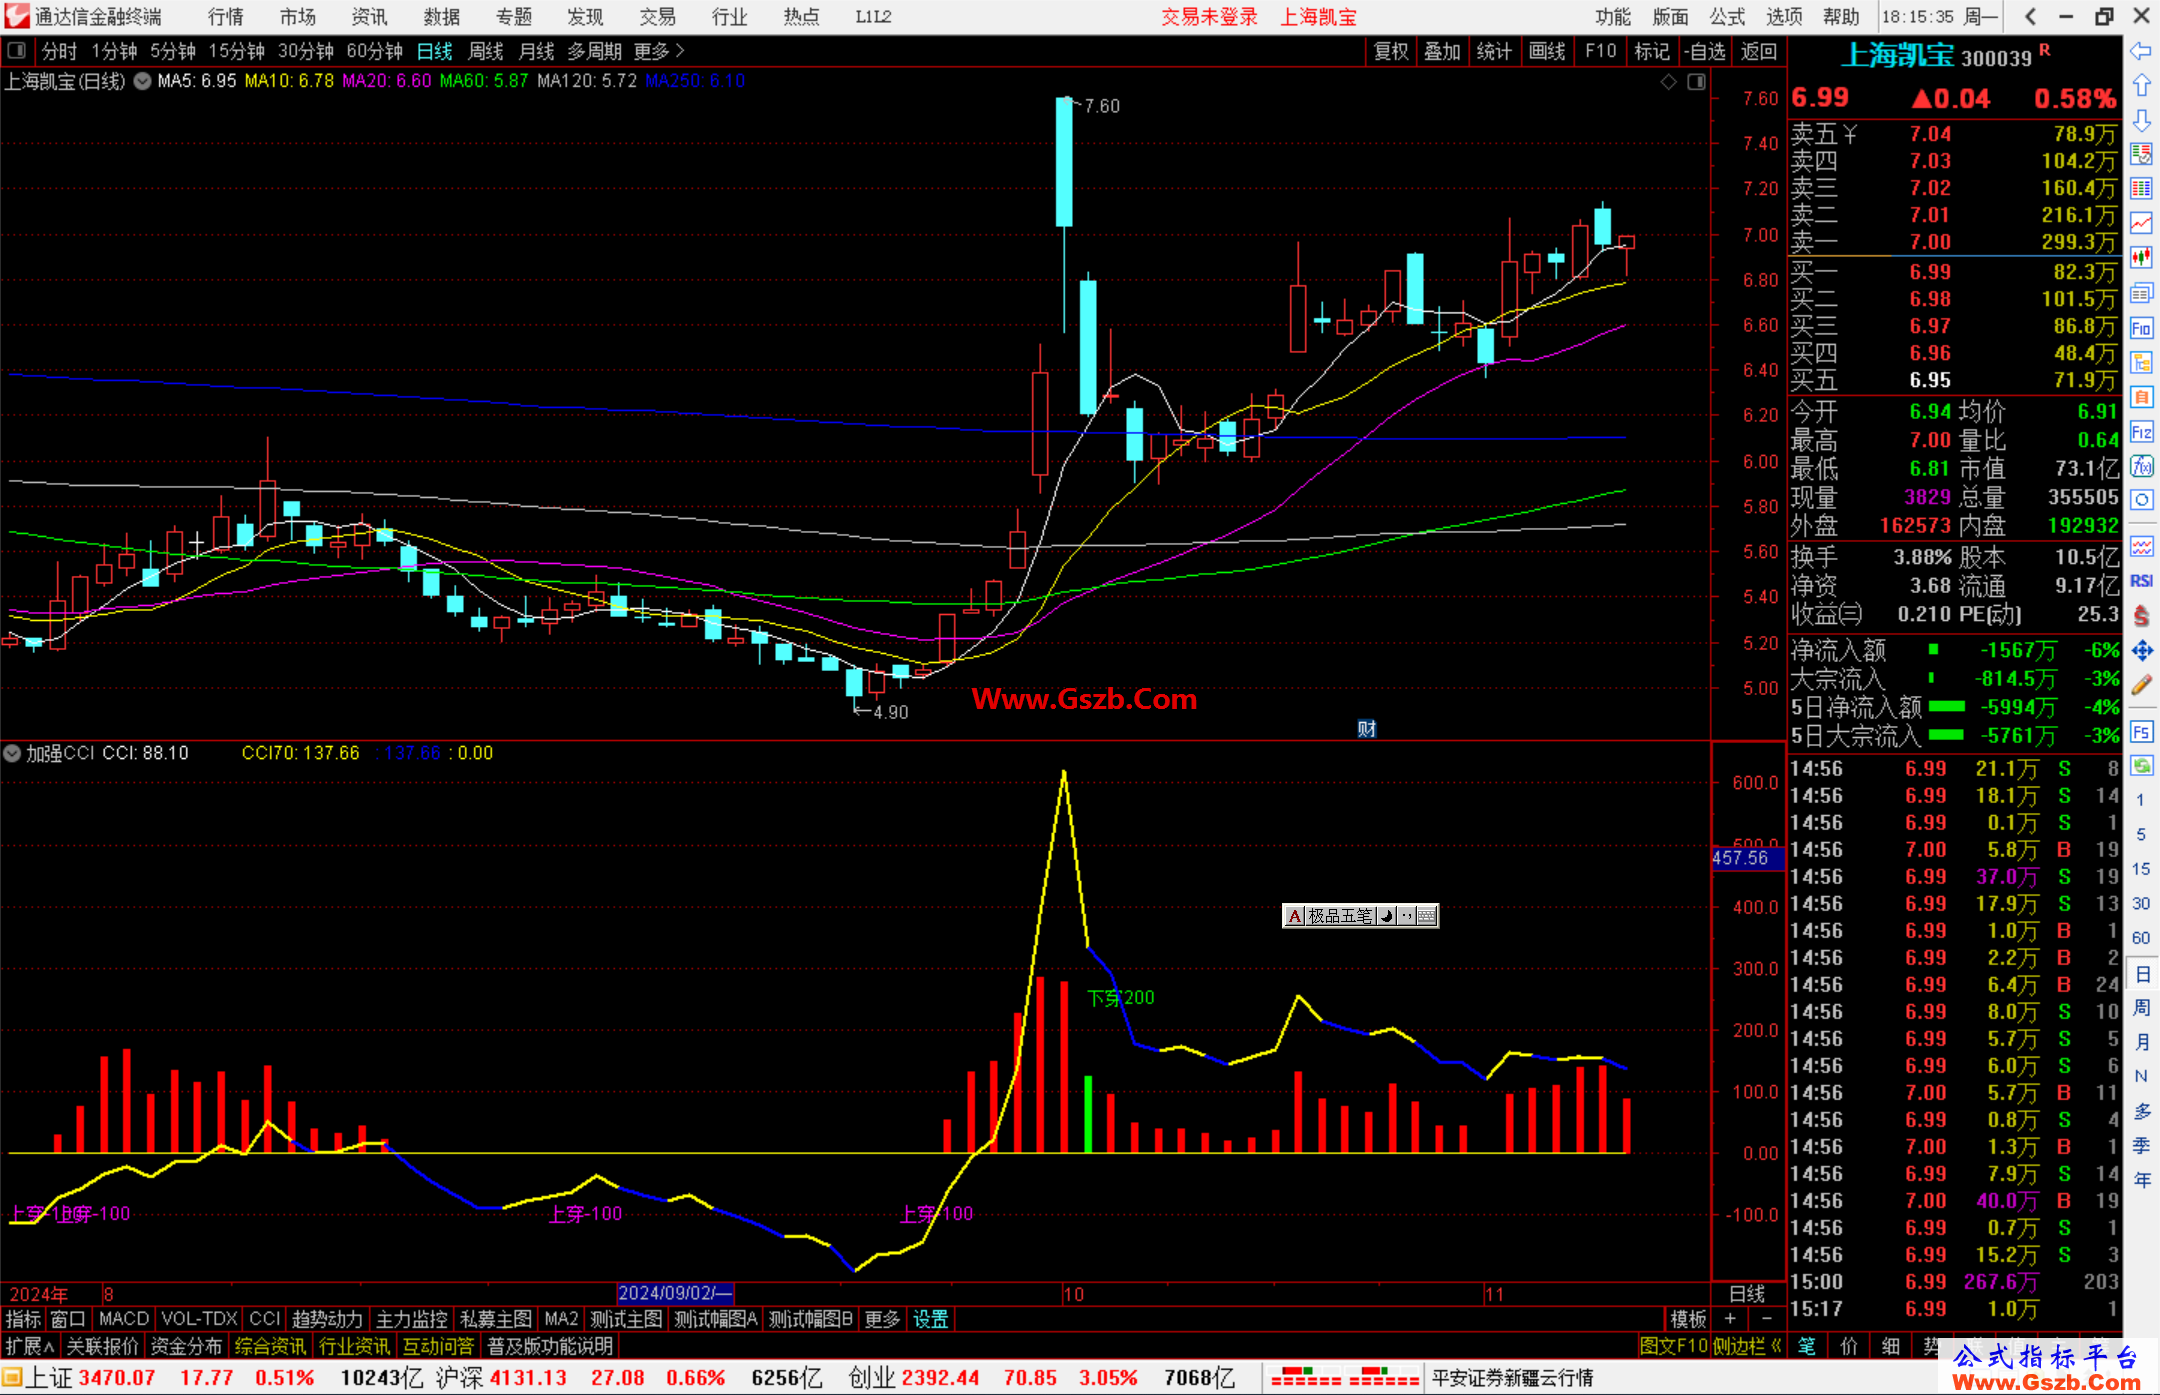Open the 更多 indicator list in bottom tabs
Image resolution: width=2160 pixels, height=1395 pixels.
[x=882, y=1319]
